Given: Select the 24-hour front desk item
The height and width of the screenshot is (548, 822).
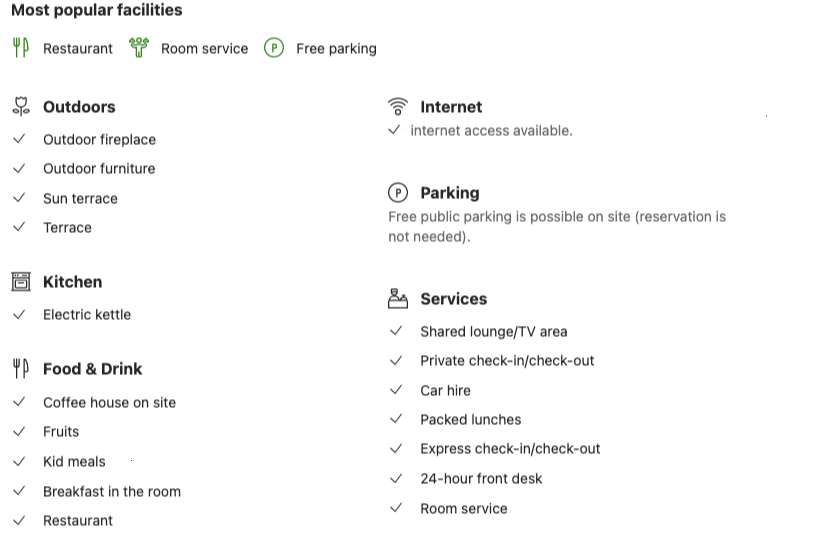Looking at the screenshot, I should click(x=481, y=479).
